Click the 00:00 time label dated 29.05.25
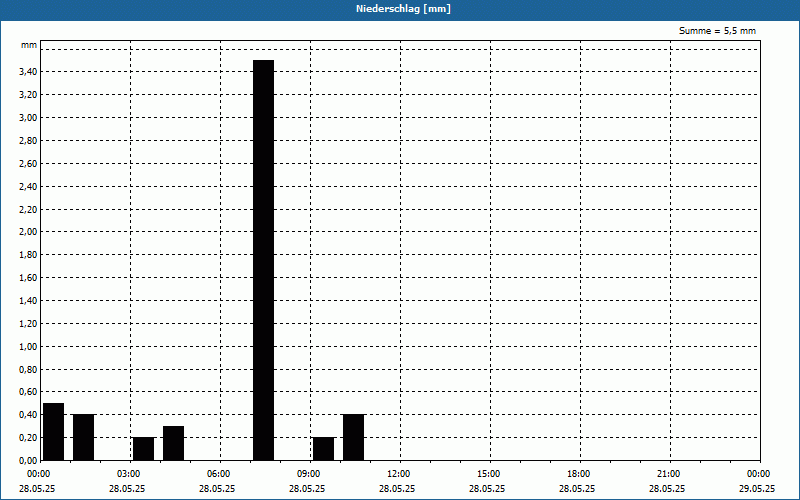This screenshot has width=800, height=500. (x=759, y=474)
